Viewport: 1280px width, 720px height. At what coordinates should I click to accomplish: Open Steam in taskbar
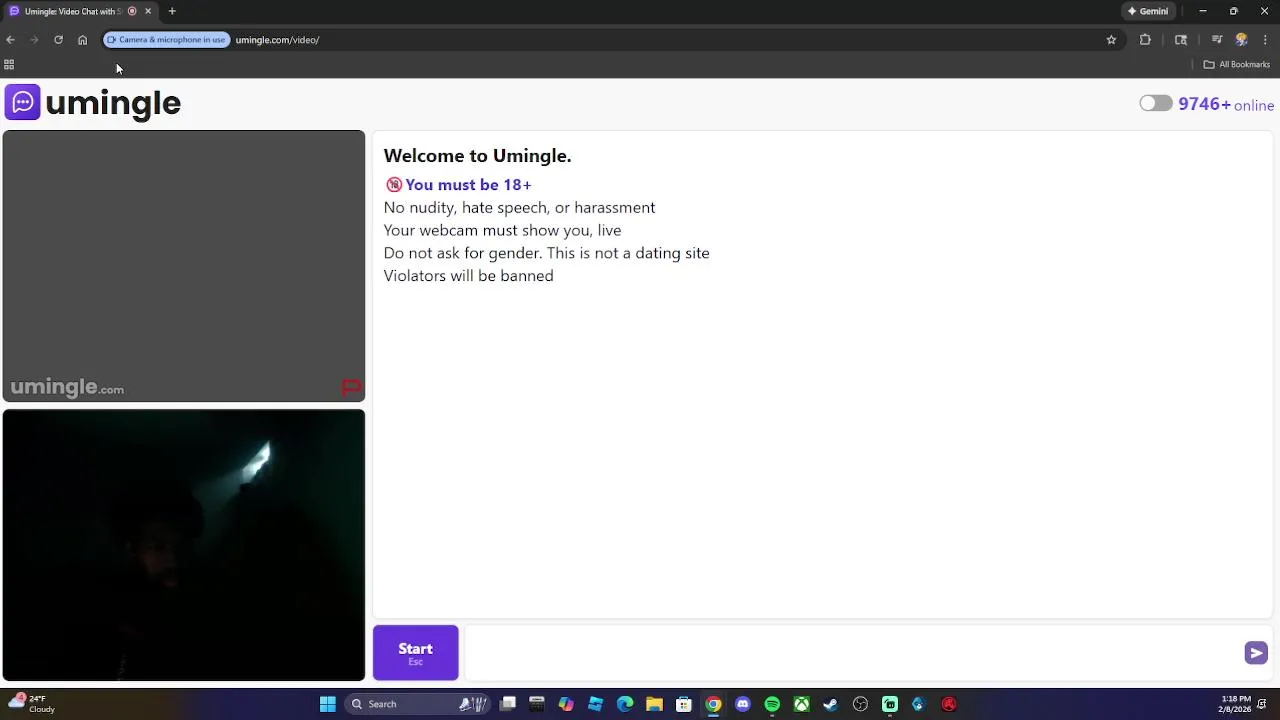pyautogui.click(x=831, y=704)
